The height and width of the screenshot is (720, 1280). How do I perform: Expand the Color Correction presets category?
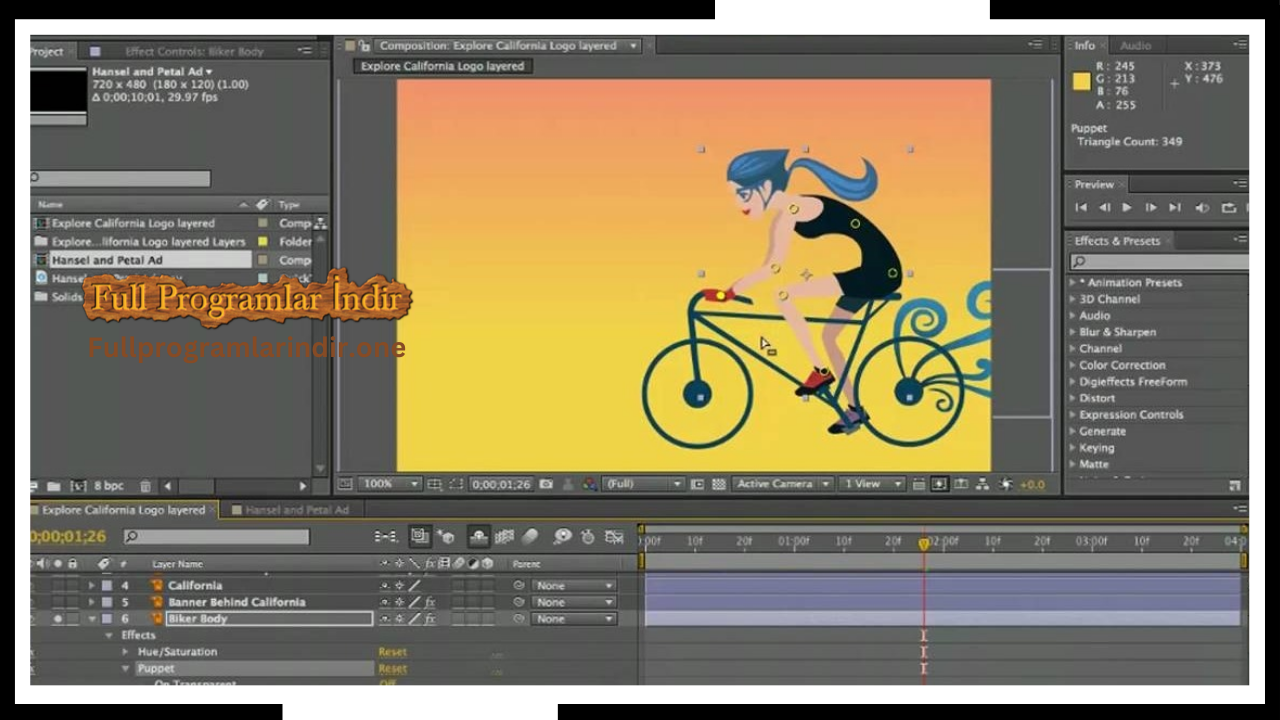pyautogui.click(x=1072, y=365)
